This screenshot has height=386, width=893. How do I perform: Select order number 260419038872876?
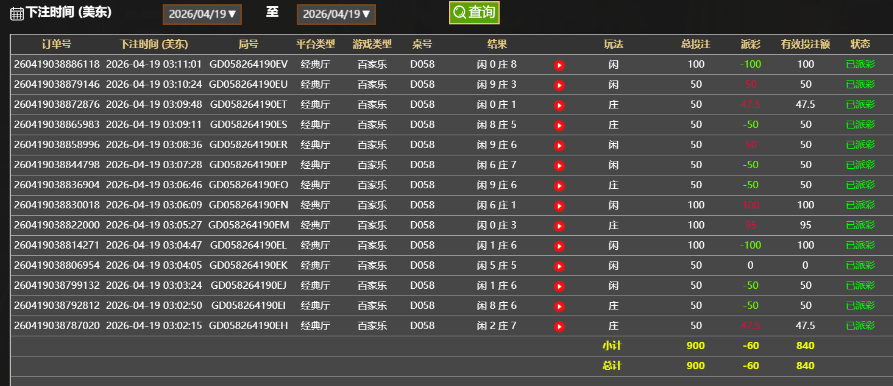[x=56, y=104]
